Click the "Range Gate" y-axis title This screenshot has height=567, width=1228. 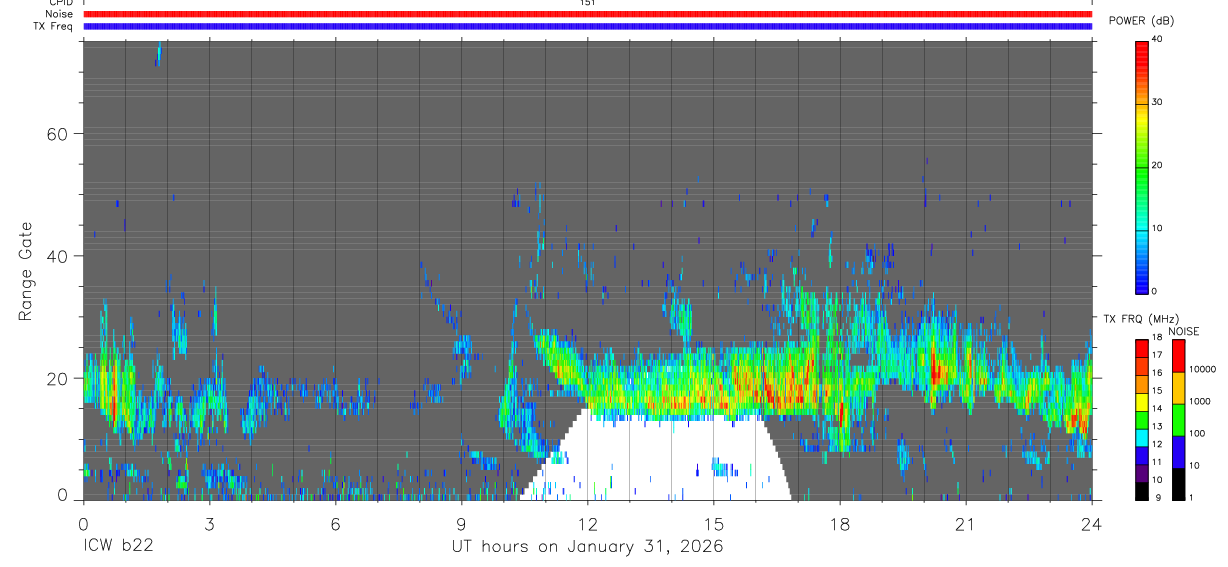point(27,271)
